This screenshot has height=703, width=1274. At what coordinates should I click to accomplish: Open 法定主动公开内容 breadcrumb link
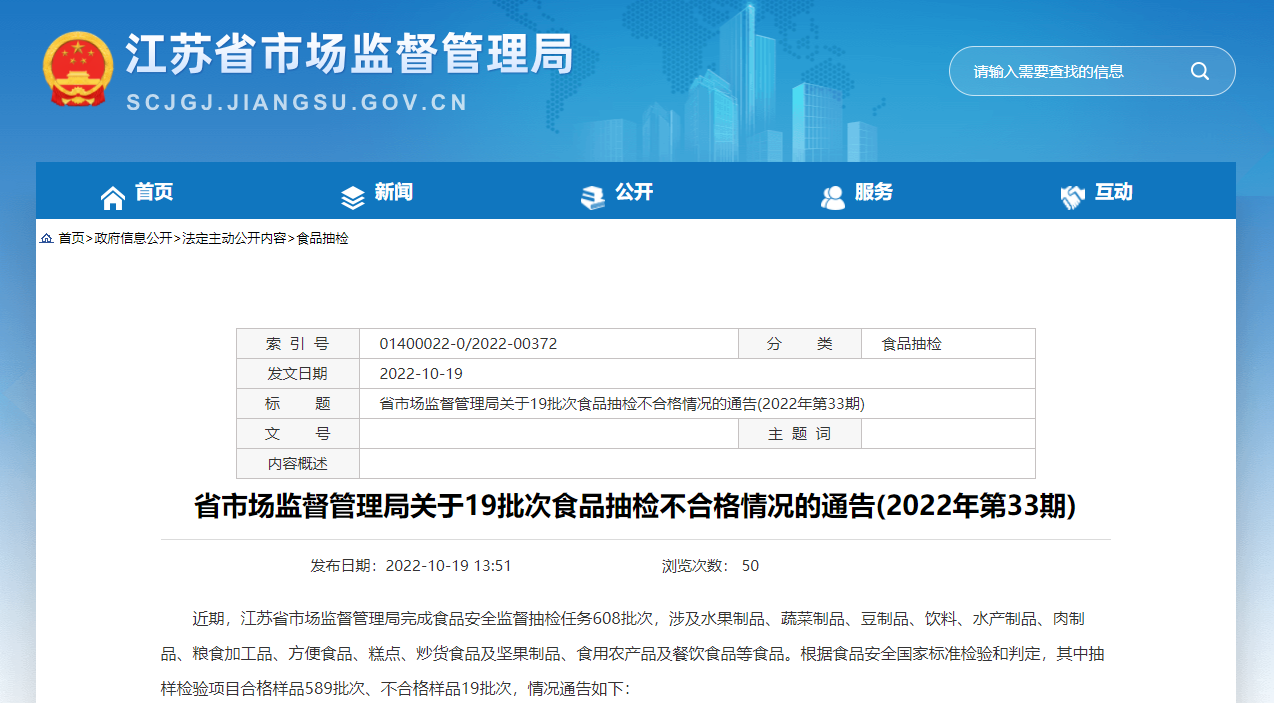(234, 239)
